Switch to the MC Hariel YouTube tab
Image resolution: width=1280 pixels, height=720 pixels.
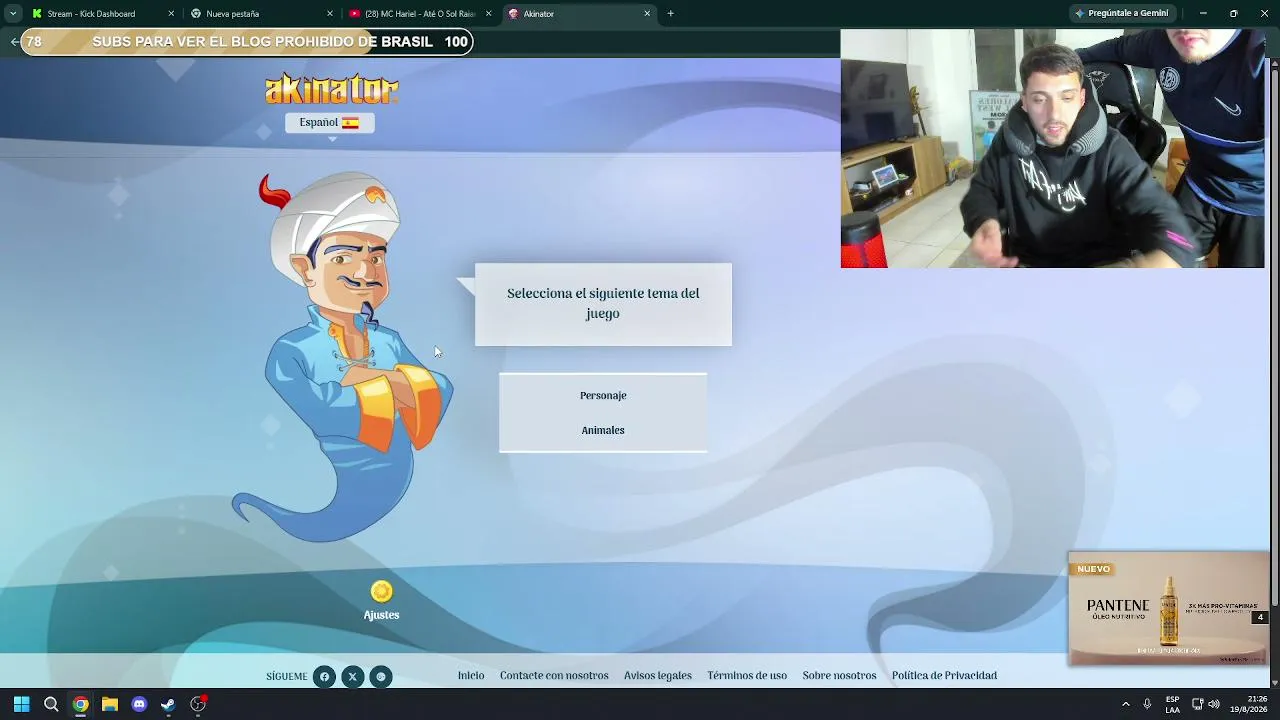[x=420, y=14]
